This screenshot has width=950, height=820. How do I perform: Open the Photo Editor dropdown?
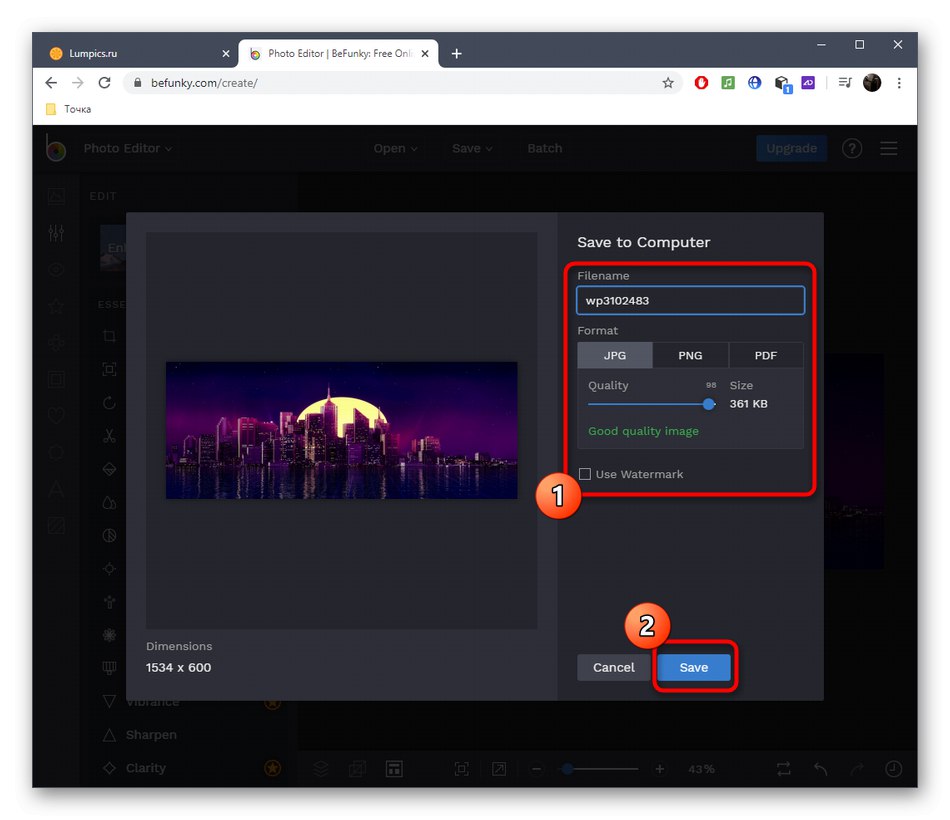point(127,148)
